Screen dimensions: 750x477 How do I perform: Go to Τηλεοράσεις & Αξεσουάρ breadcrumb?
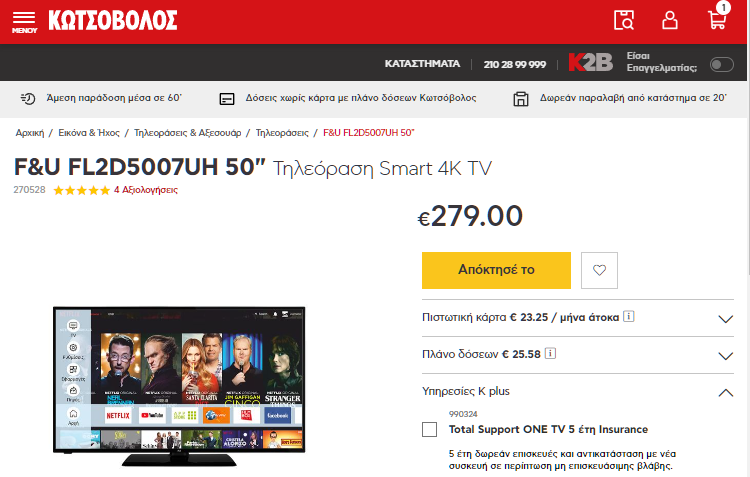(188, 133)
